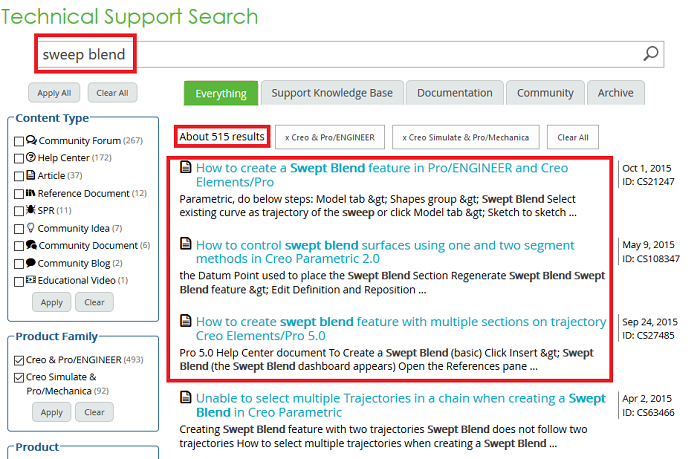Click Clear All next to filter chips
Viewport: 700px width, 459px height.
pyautogui.click(x=573, y=137)
